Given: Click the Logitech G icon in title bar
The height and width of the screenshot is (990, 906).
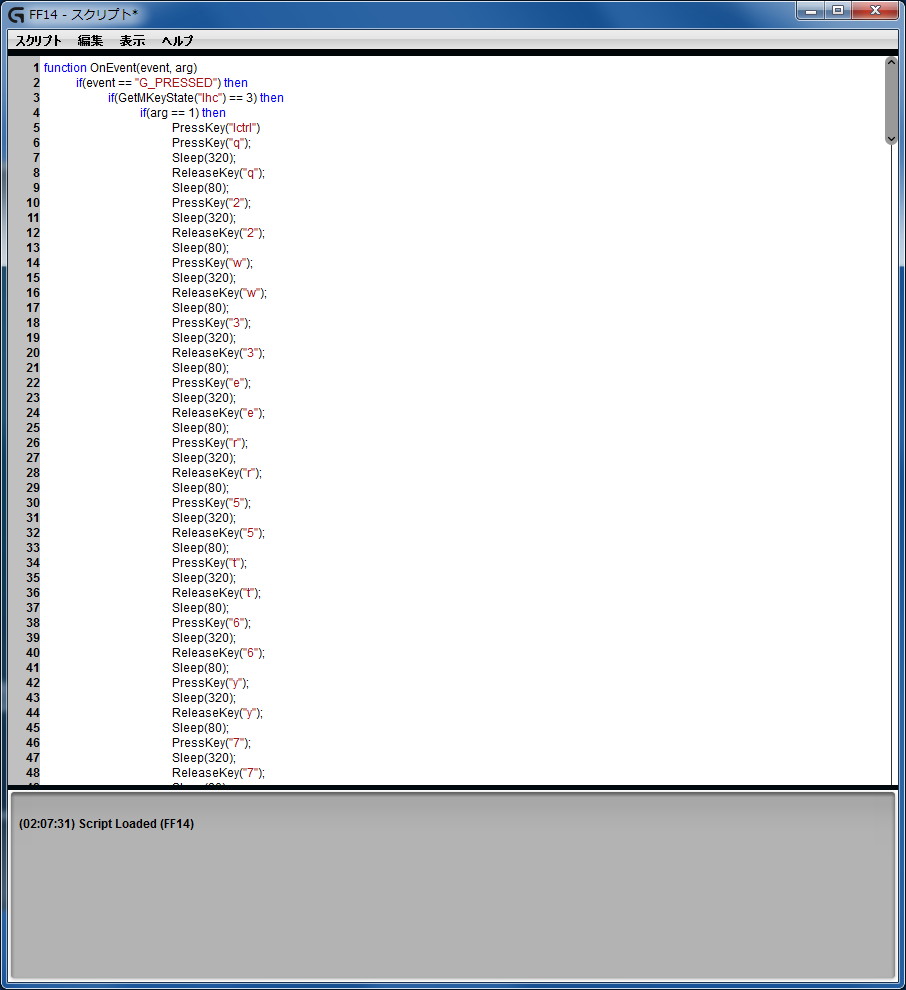Looking at the screenshot, I should pos(16,14).
